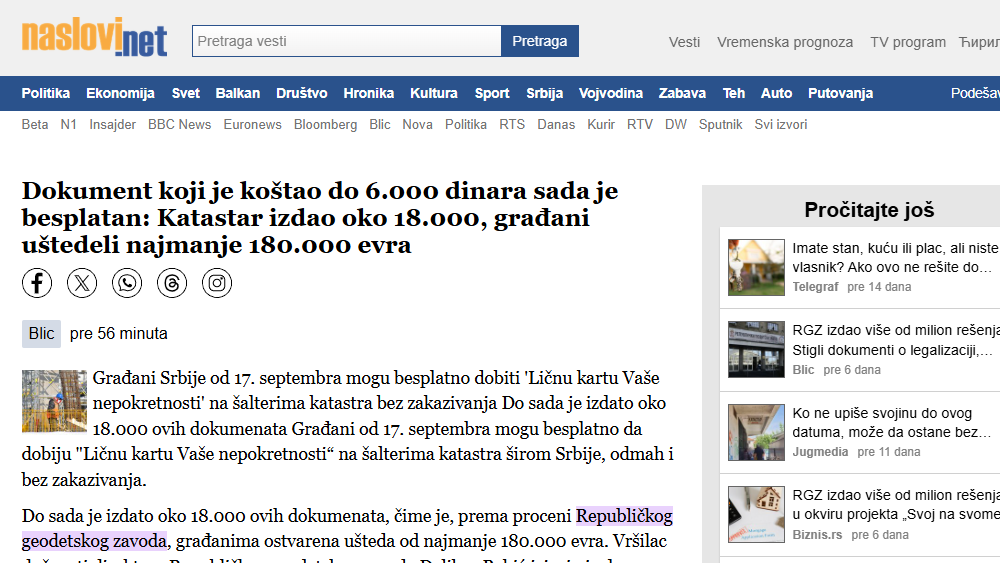
Task: Select the Zabava category
Action: [682, 93]
